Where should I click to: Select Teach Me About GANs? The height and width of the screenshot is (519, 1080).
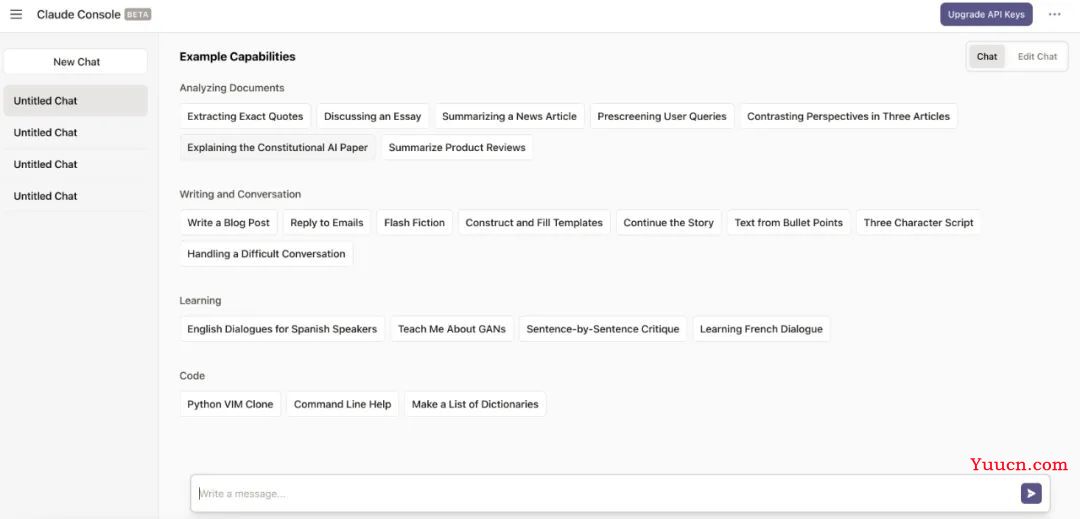(452, 329)
